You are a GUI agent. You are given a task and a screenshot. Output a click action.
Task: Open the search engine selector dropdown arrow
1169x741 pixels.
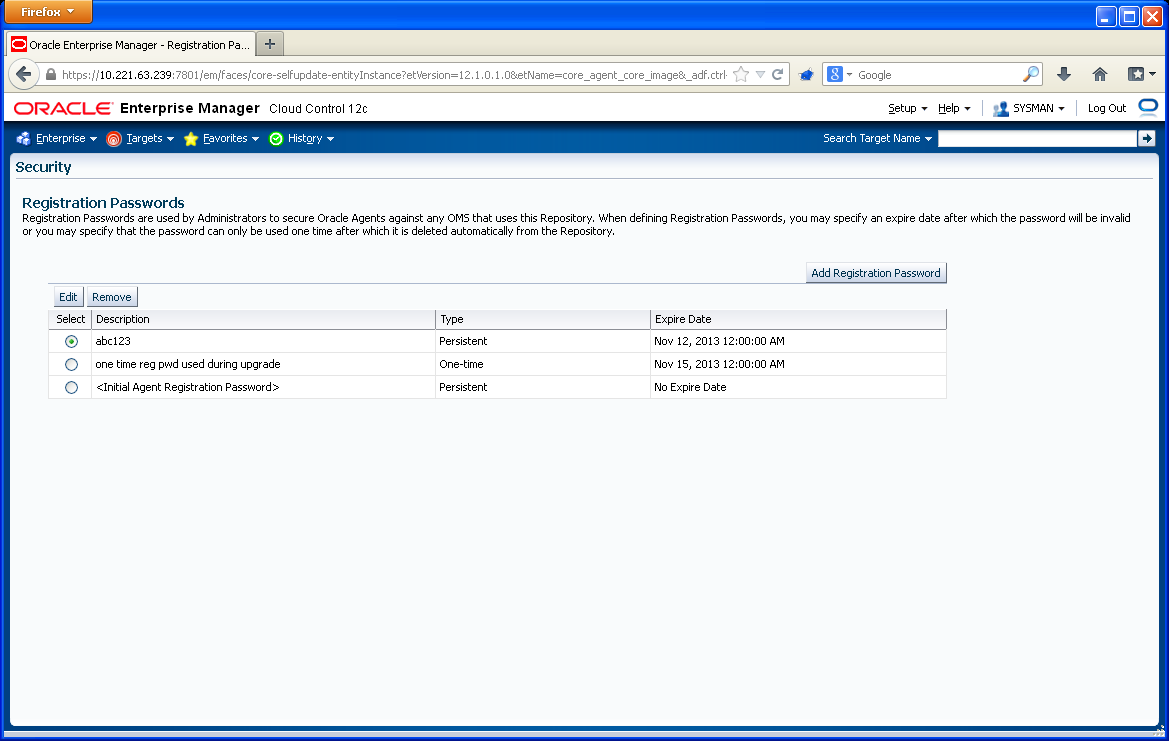pos(849,75)
